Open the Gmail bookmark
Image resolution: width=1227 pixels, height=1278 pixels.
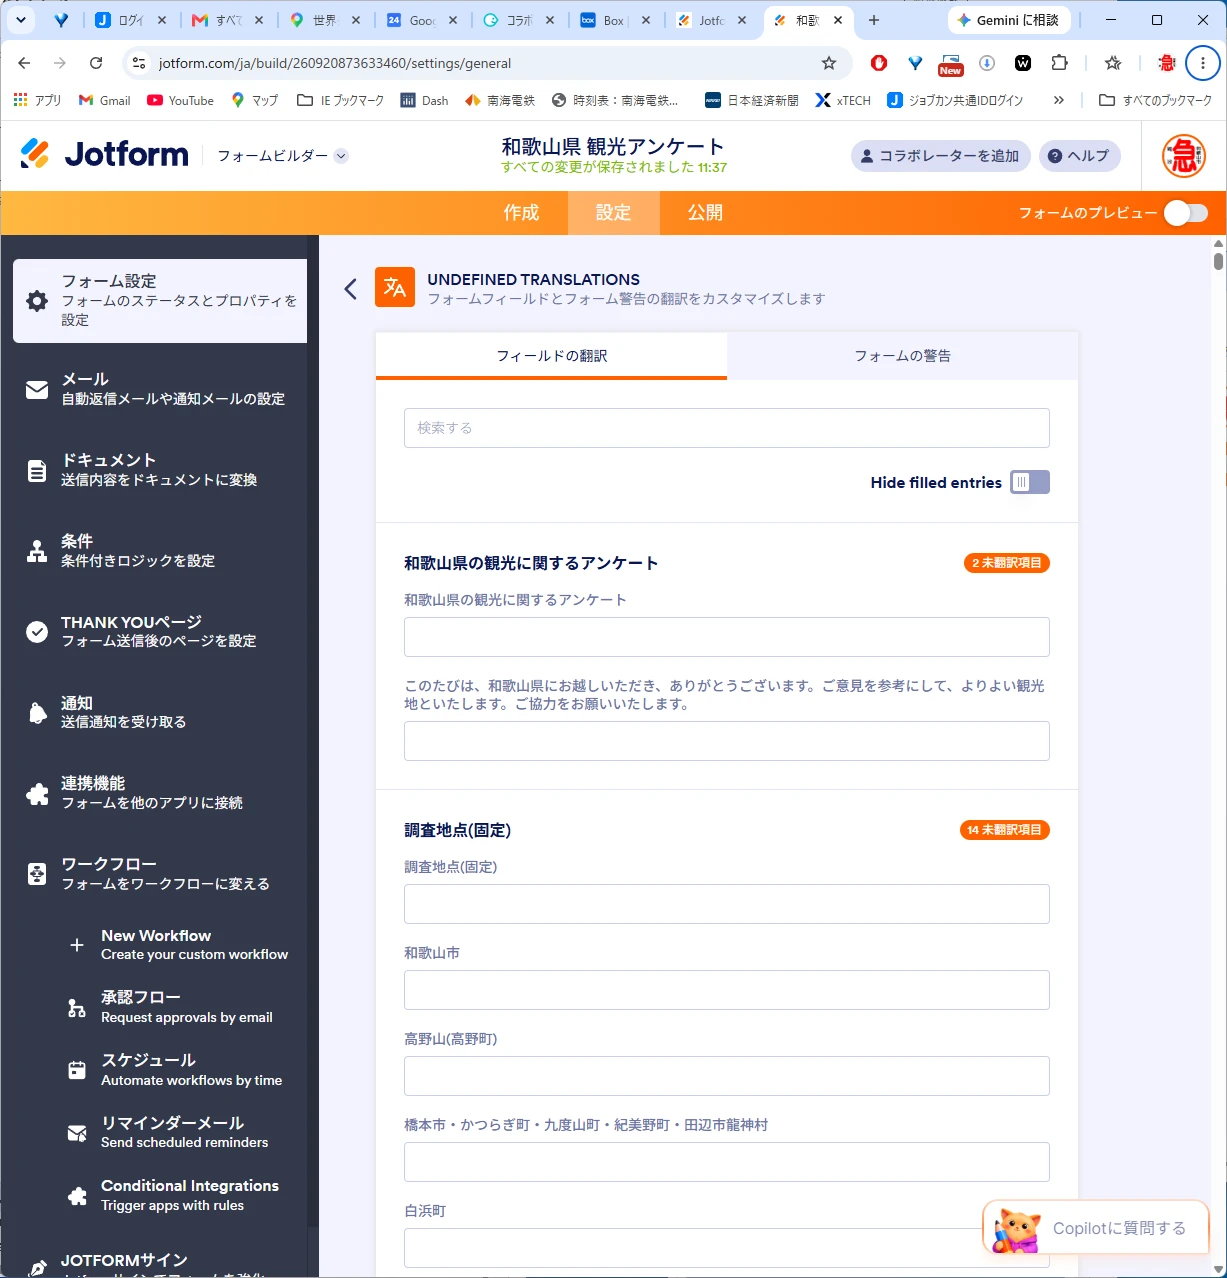coord(105,100)
